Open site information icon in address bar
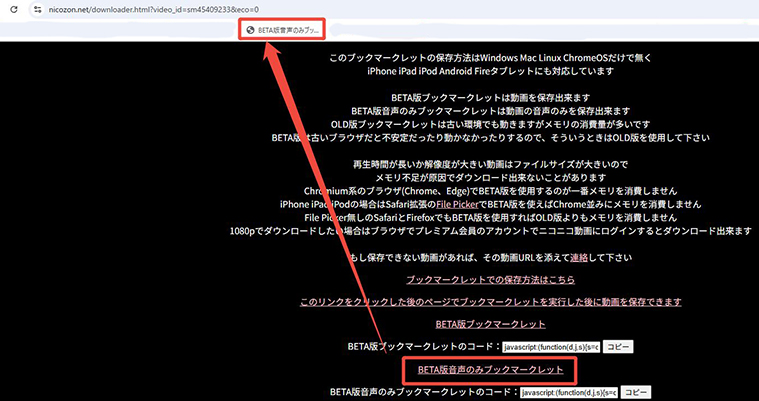The height and width of the screenshot is (401, 759). click(38, 9)
